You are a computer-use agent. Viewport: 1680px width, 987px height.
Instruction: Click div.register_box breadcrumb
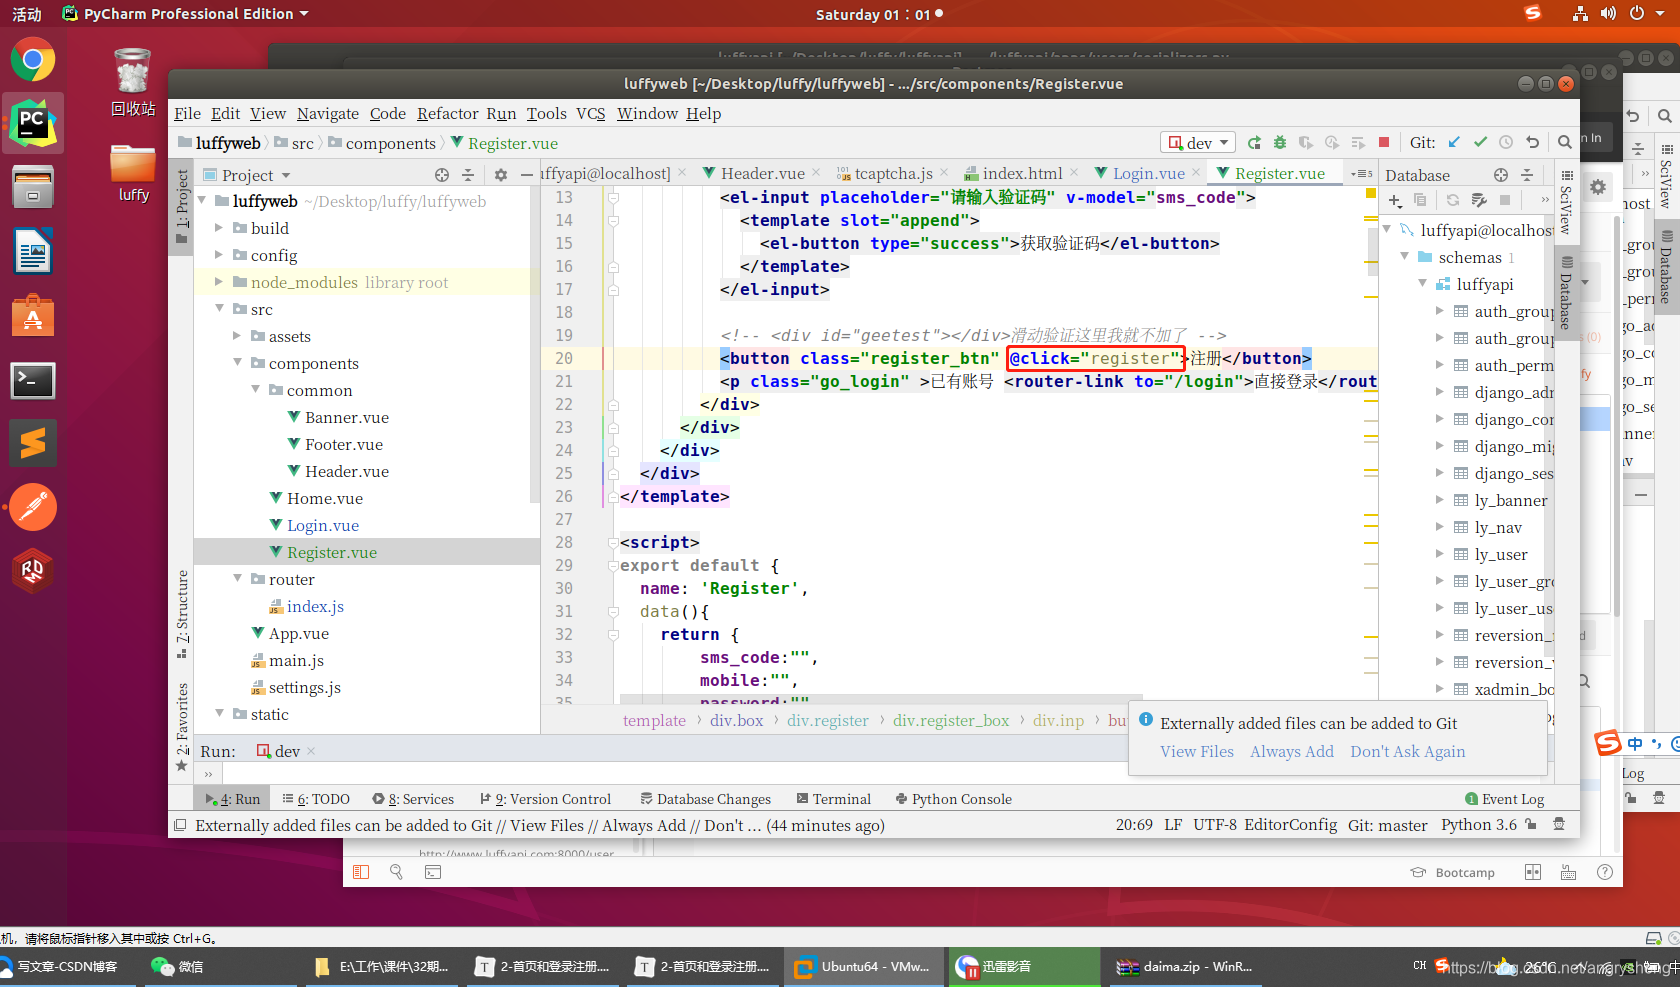950,721
